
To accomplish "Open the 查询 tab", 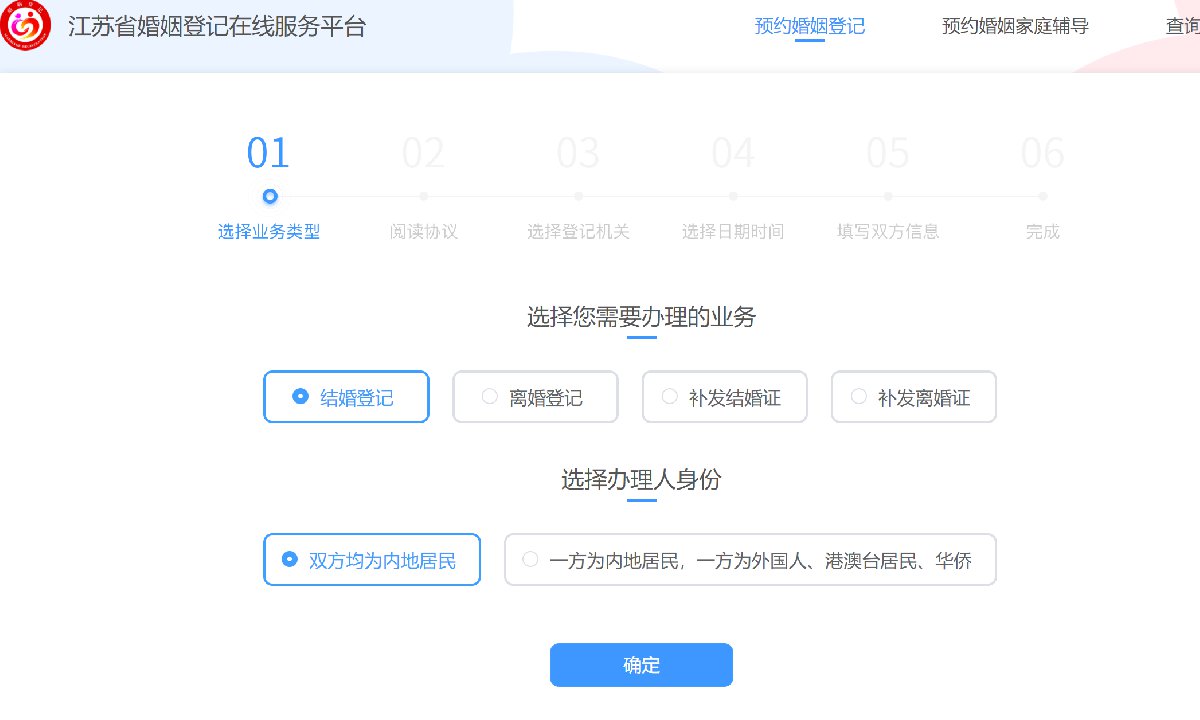I will 1182,26.
